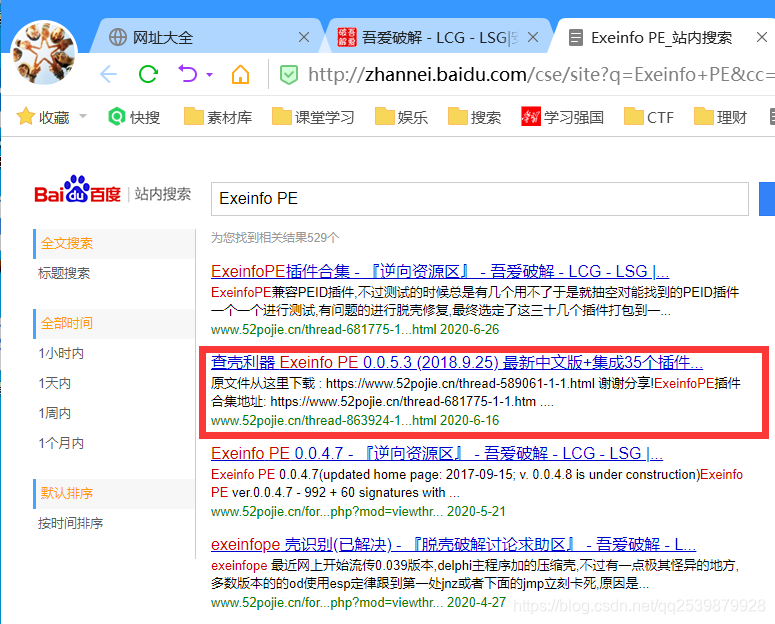Expand the 收藏 dropdown arrow
This screenshot has width=775, height=624.
point(83,116)
